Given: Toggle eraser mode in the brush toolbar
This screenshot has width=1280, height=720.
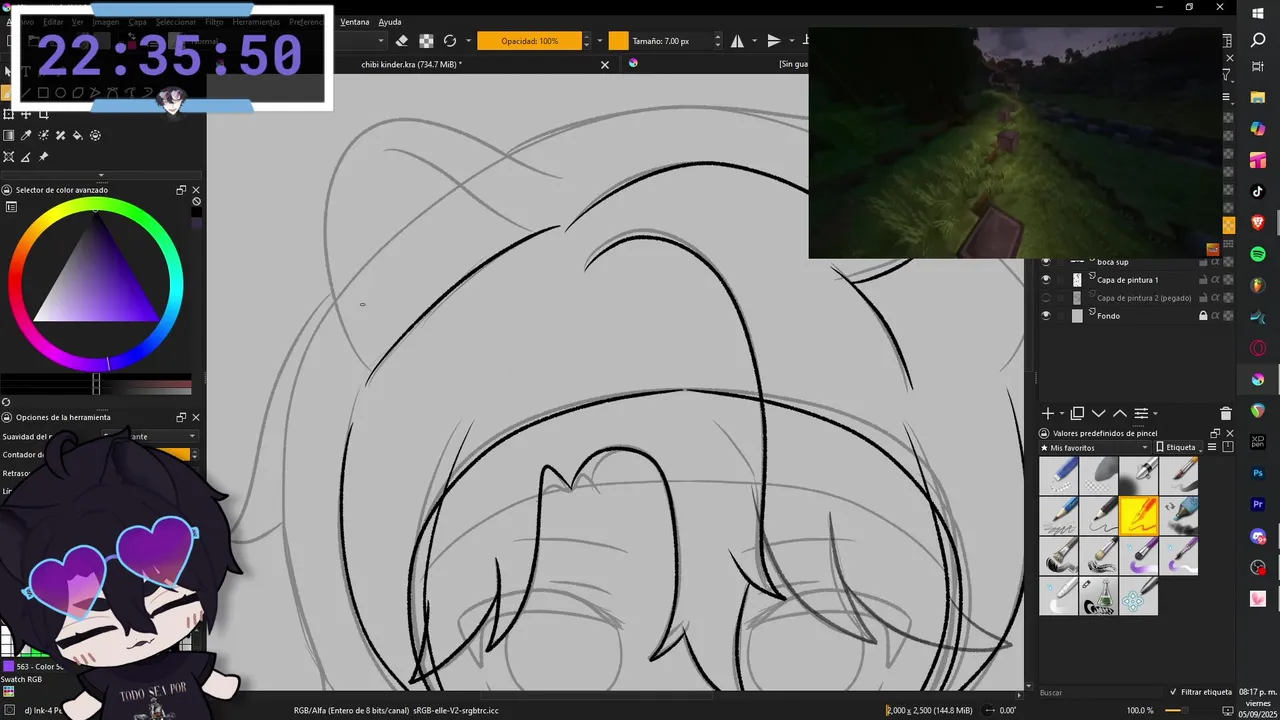Looking at the screenshot, I should click(x=402, y=41).
